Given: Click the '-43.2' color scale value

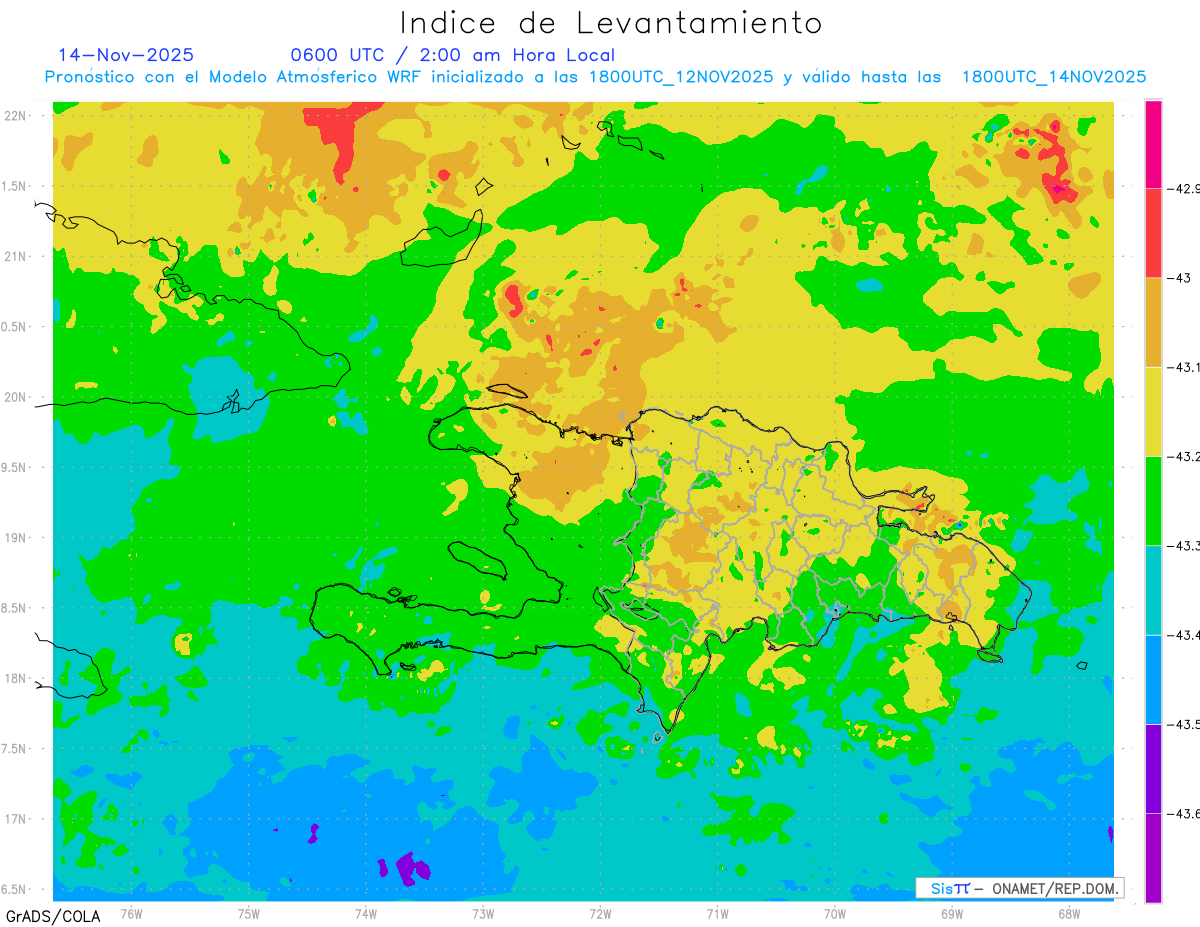Looking at the screenshot, I should pyautogui.click(x=1183, y=456).
